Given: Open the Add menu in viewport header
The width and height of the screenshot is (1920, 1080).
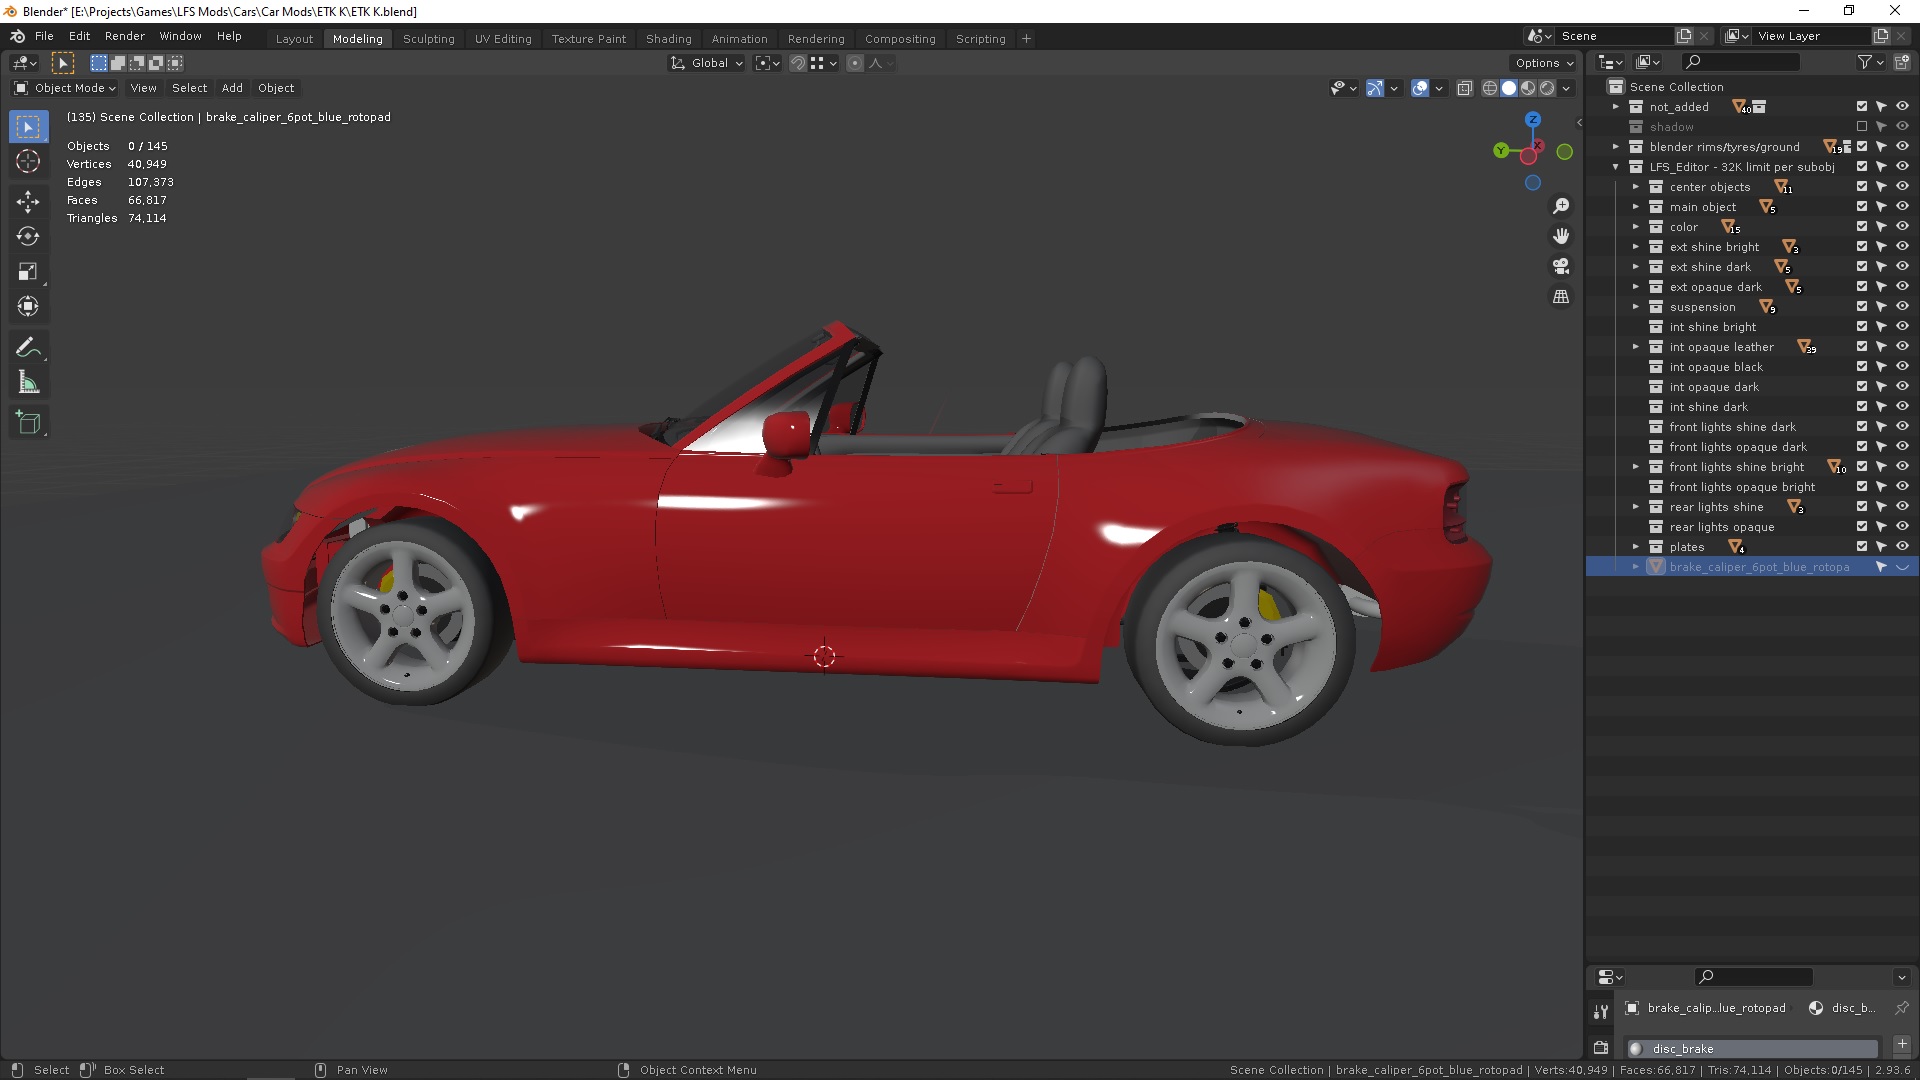Looking at the screenshot, I should 232,88.
